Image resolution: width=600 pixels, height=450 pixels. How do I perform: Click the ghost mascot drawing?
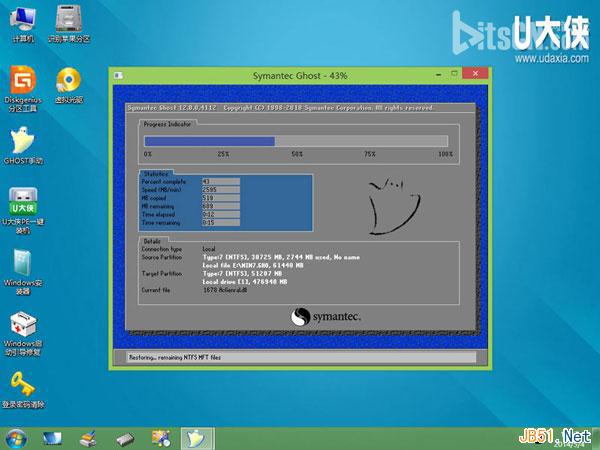click(x=394, y=207)
